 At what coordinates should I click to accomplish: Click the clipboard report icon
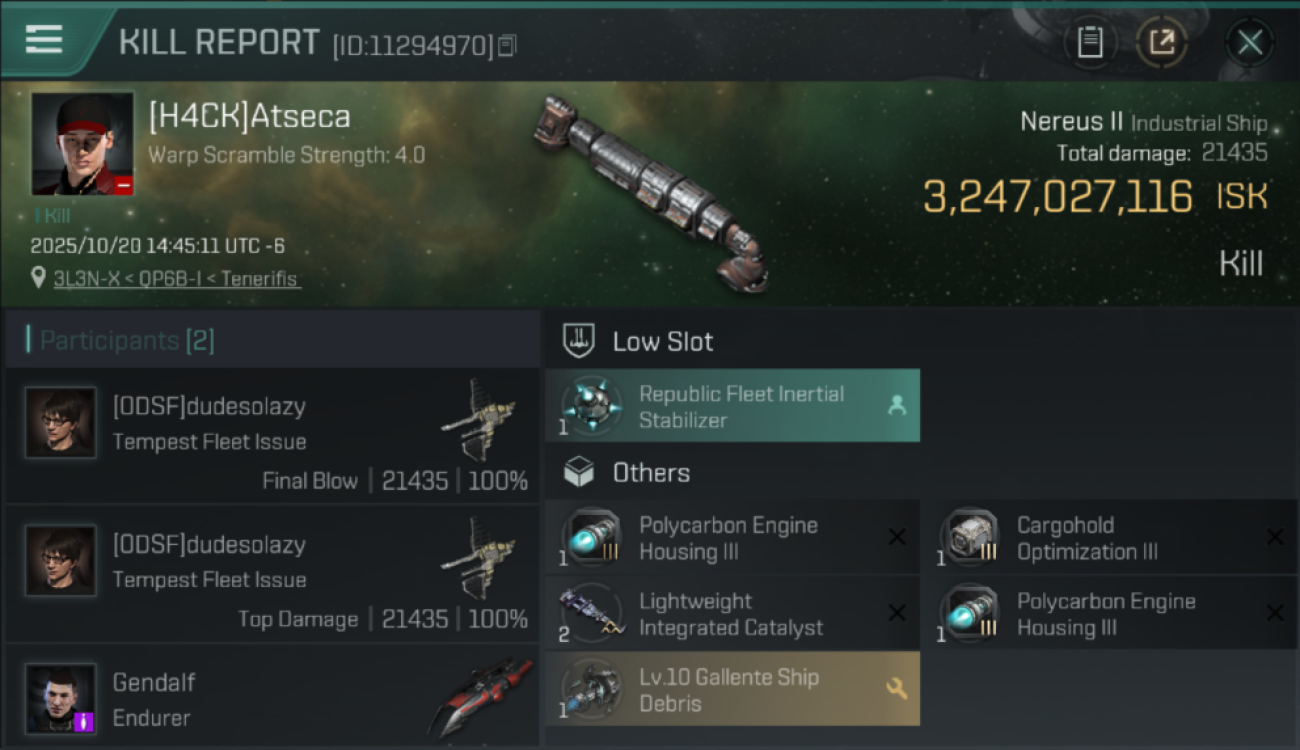pos(1090,42)
